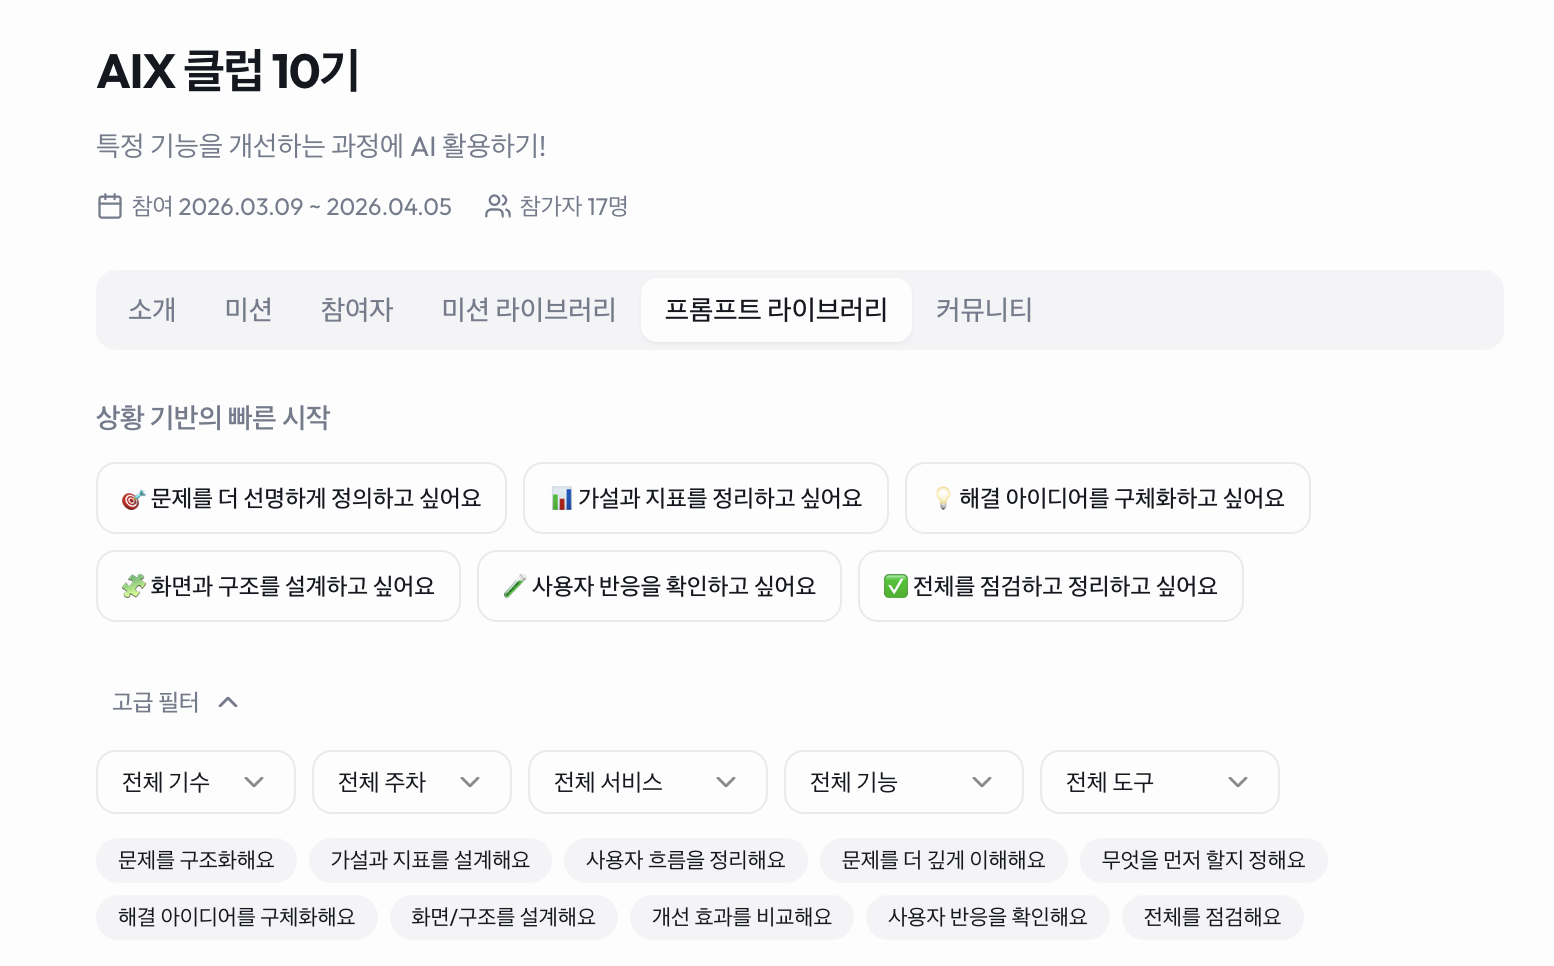This screenshot has width=1554, height=966.
Task: Click the puzzle piece icon on 화면과 구조 chip
Action: 133,586
